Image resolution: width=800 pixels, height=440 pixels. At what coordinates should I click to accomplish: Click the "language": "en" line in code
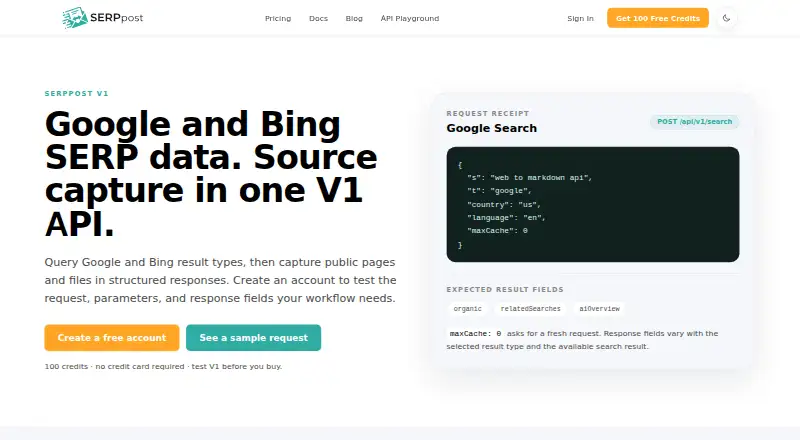coord(506,217)
